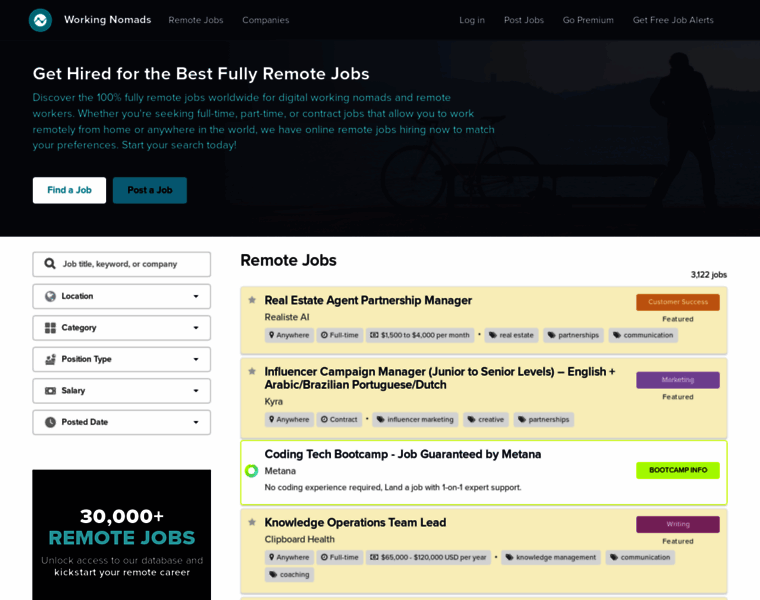Click the BOOTCAMP INFO button
This screenshot has height=600, width=760.
pyautogui.click(x=678, y=470)
